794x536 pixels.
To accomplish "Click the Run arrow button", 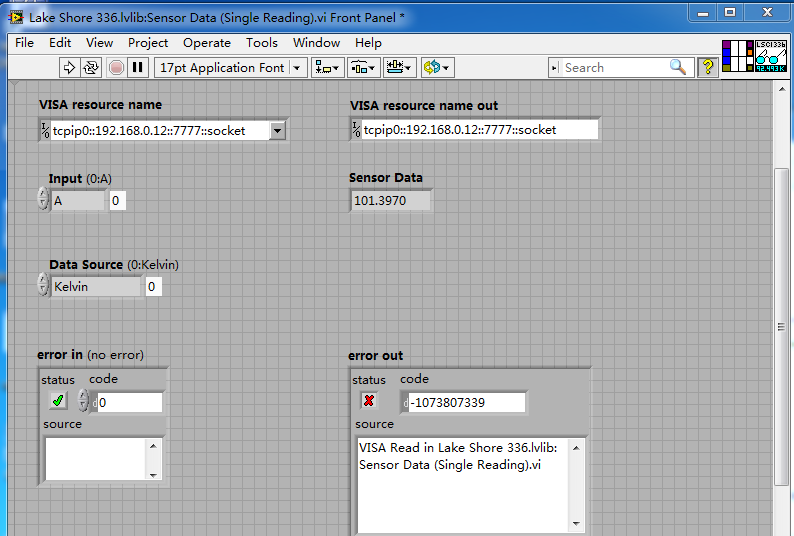I will point(69,67).
